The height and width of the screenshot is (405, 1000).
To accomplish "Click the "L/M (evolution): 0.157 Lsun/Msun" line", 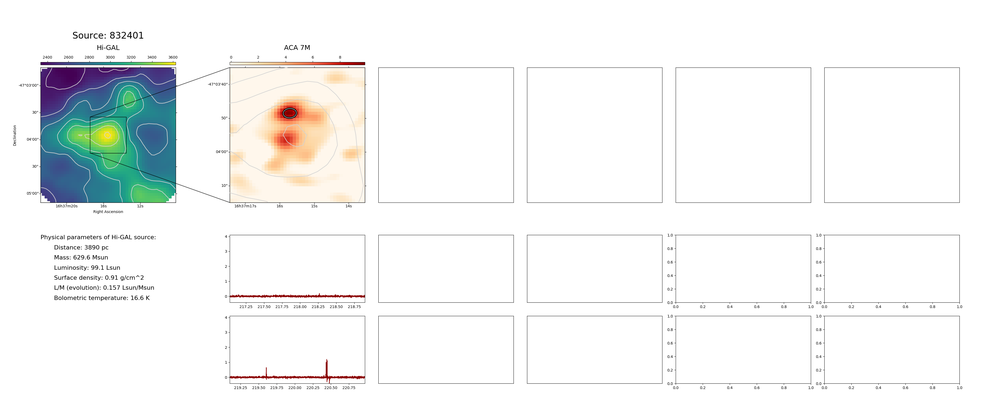I will point(104,288).
